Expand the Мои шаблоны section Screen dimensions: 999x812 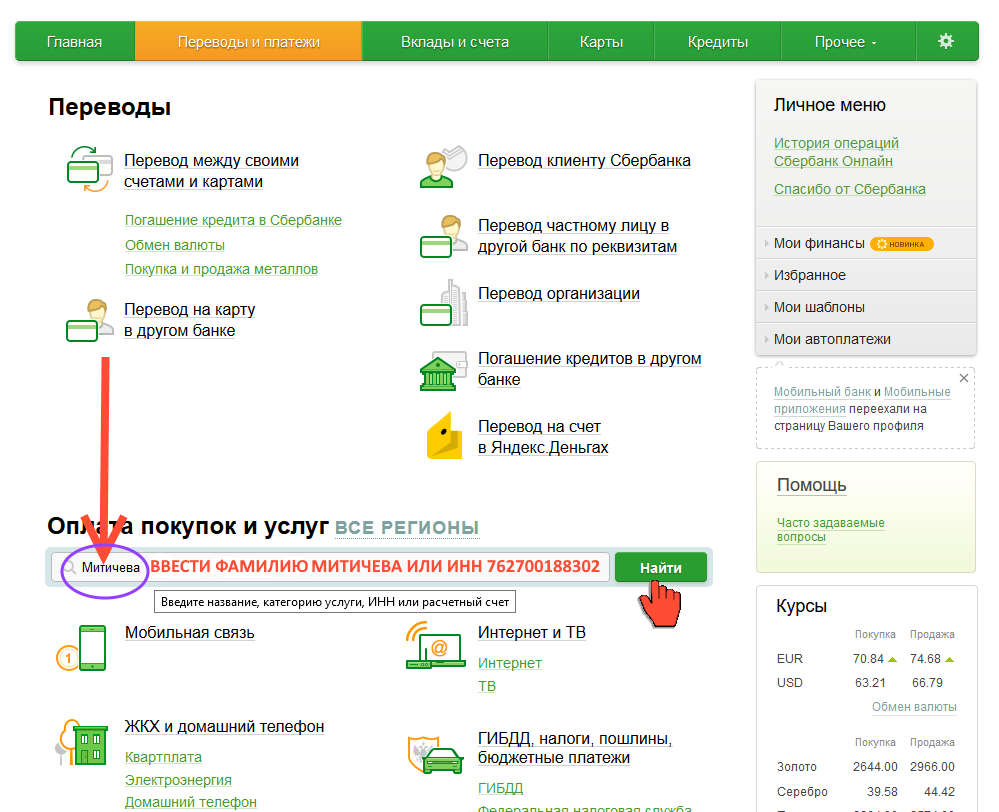818,307
